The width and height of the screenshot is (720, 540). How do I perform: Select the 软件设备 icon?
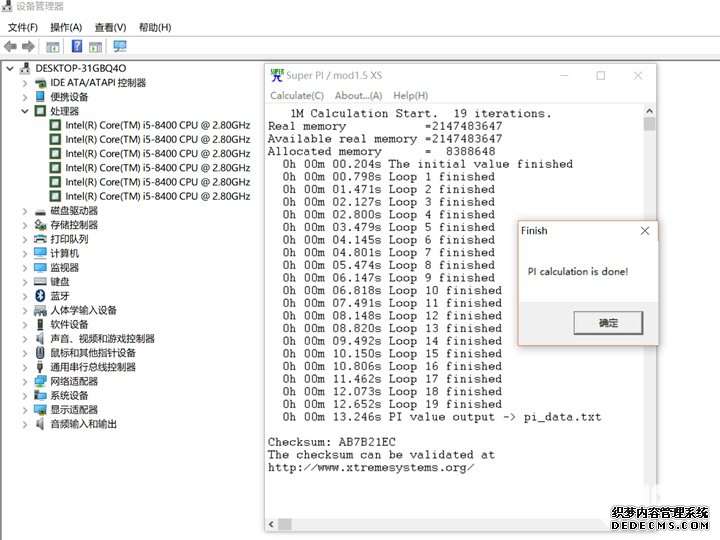40,325
